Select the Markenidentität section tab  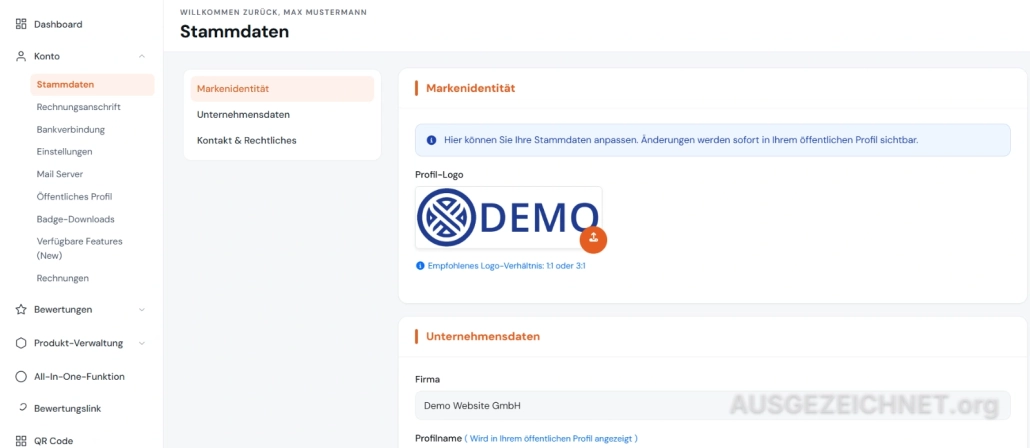[282, 89]
